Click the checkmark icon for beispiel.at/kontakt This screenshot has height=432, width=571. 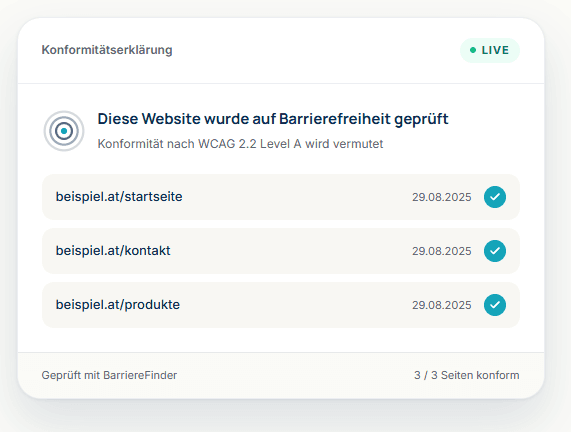point(495,251)
